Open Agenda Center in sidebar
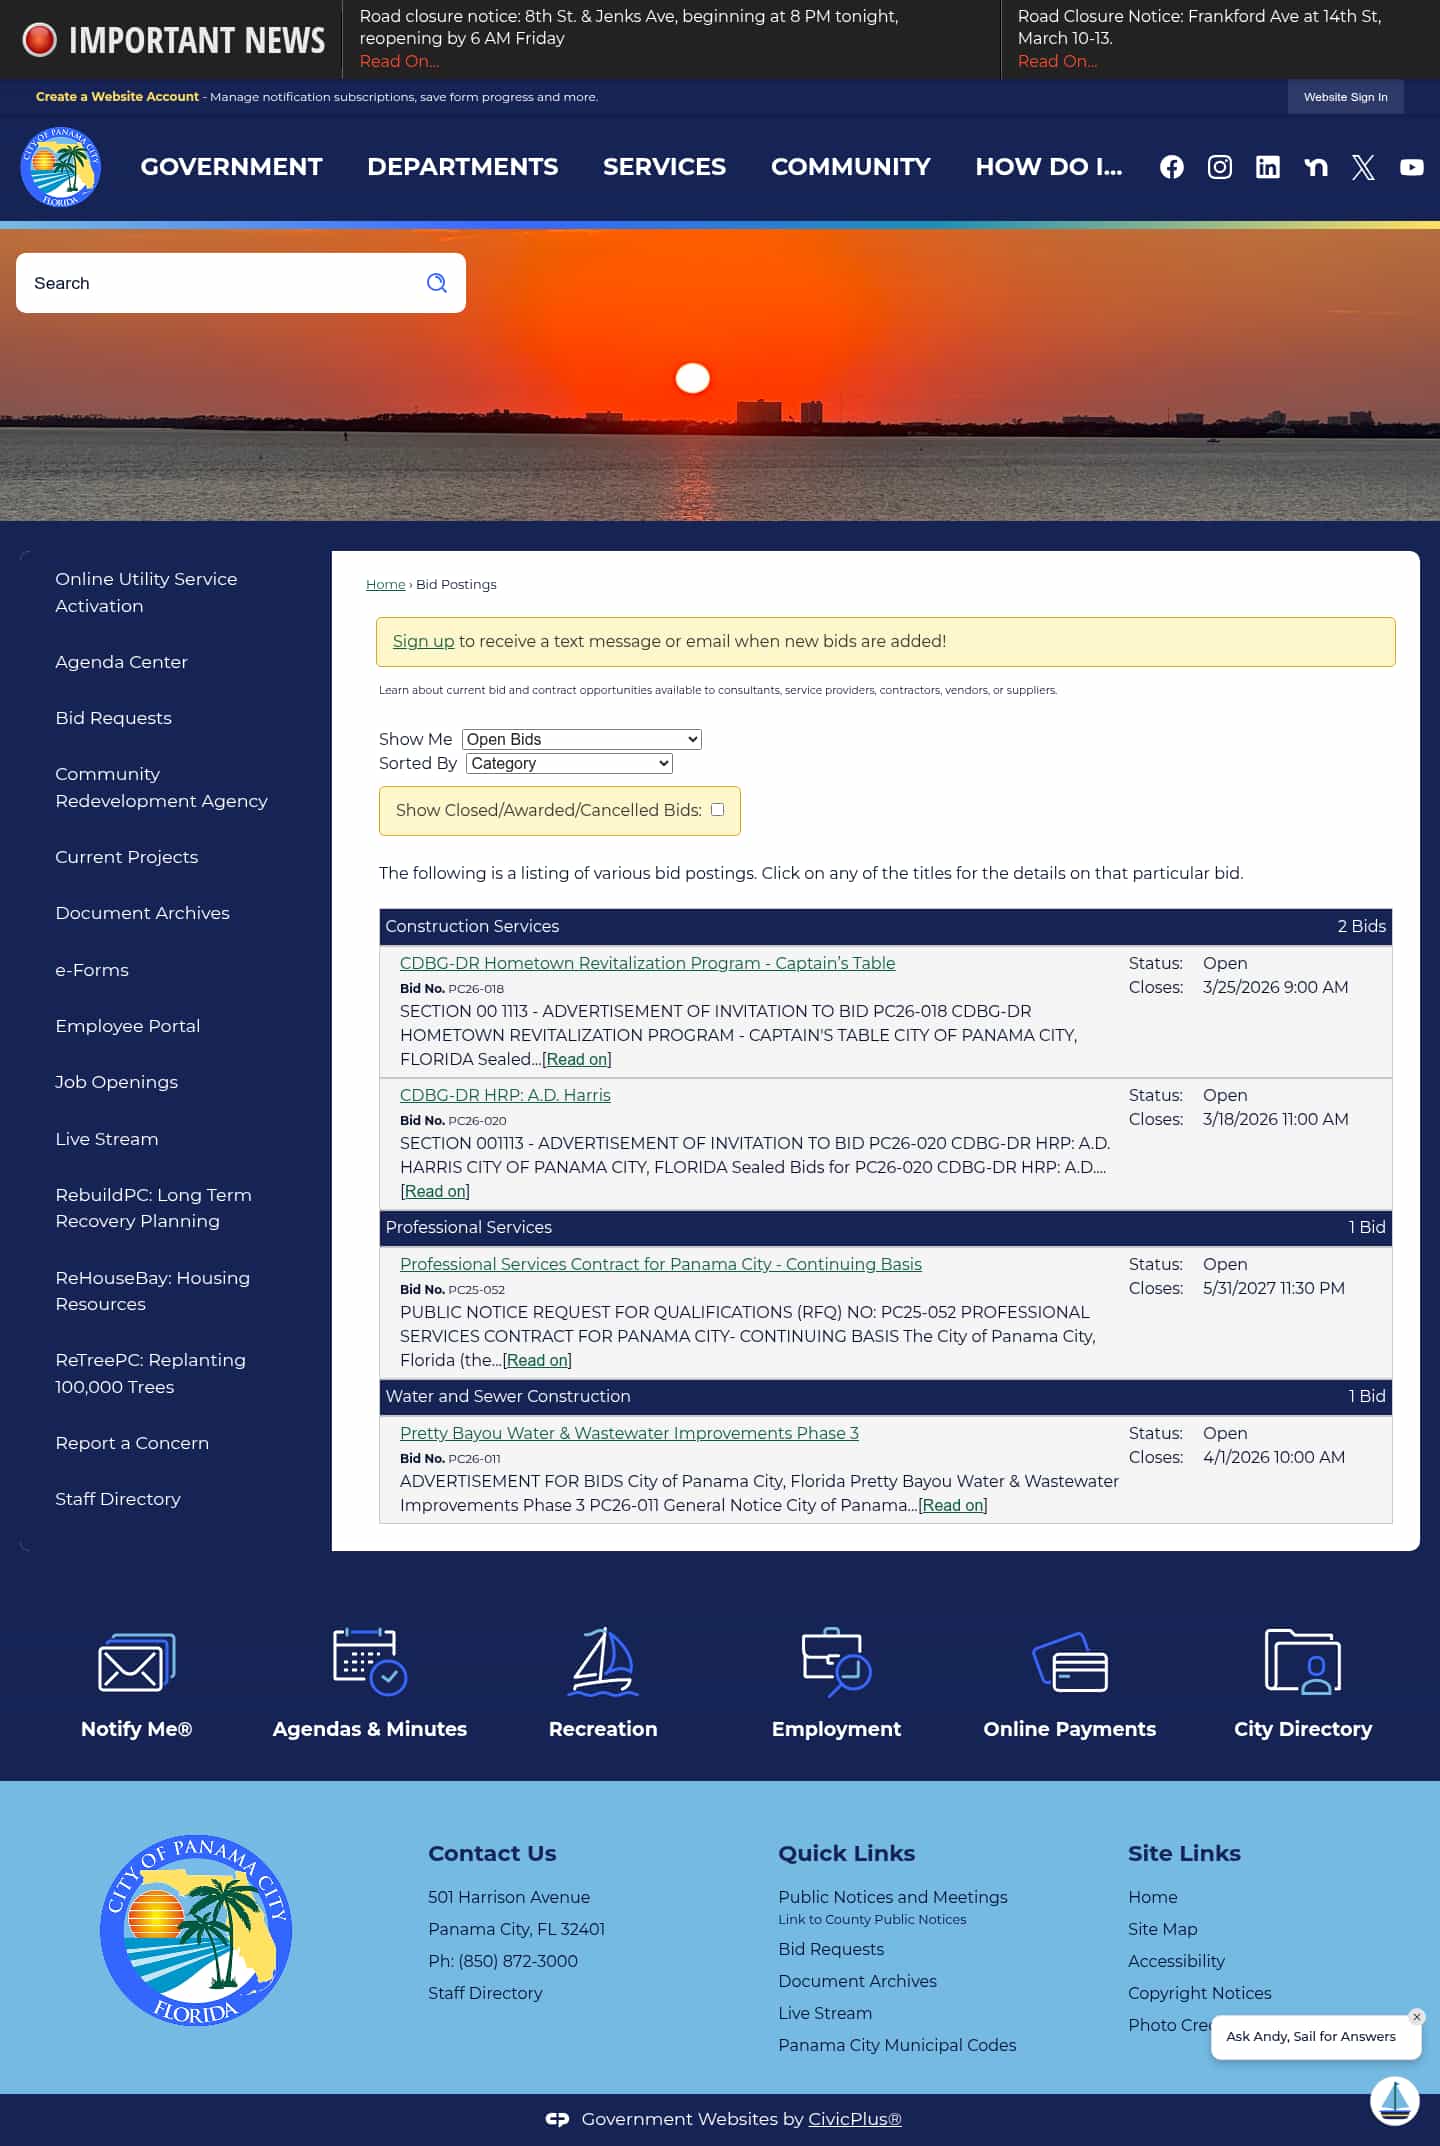The image size is (1440, 2146). click(121, 662)
